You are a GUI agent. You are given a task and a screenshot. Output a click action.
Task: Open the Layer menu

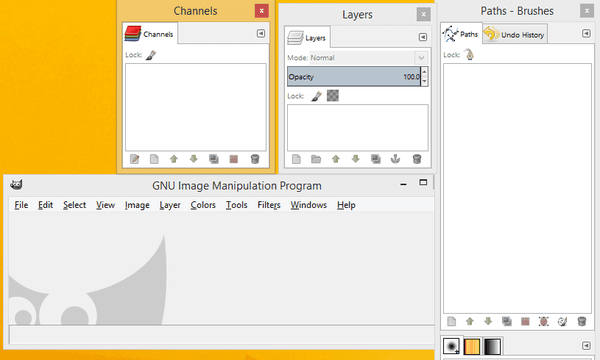click(x=170, y=205)
